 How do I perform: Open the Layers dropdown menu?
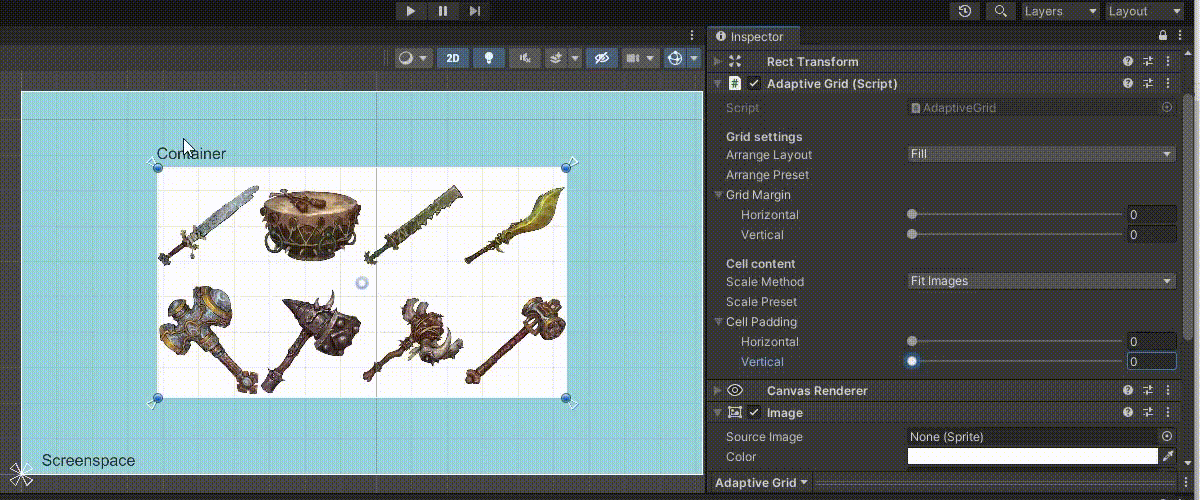point(1060,11)
